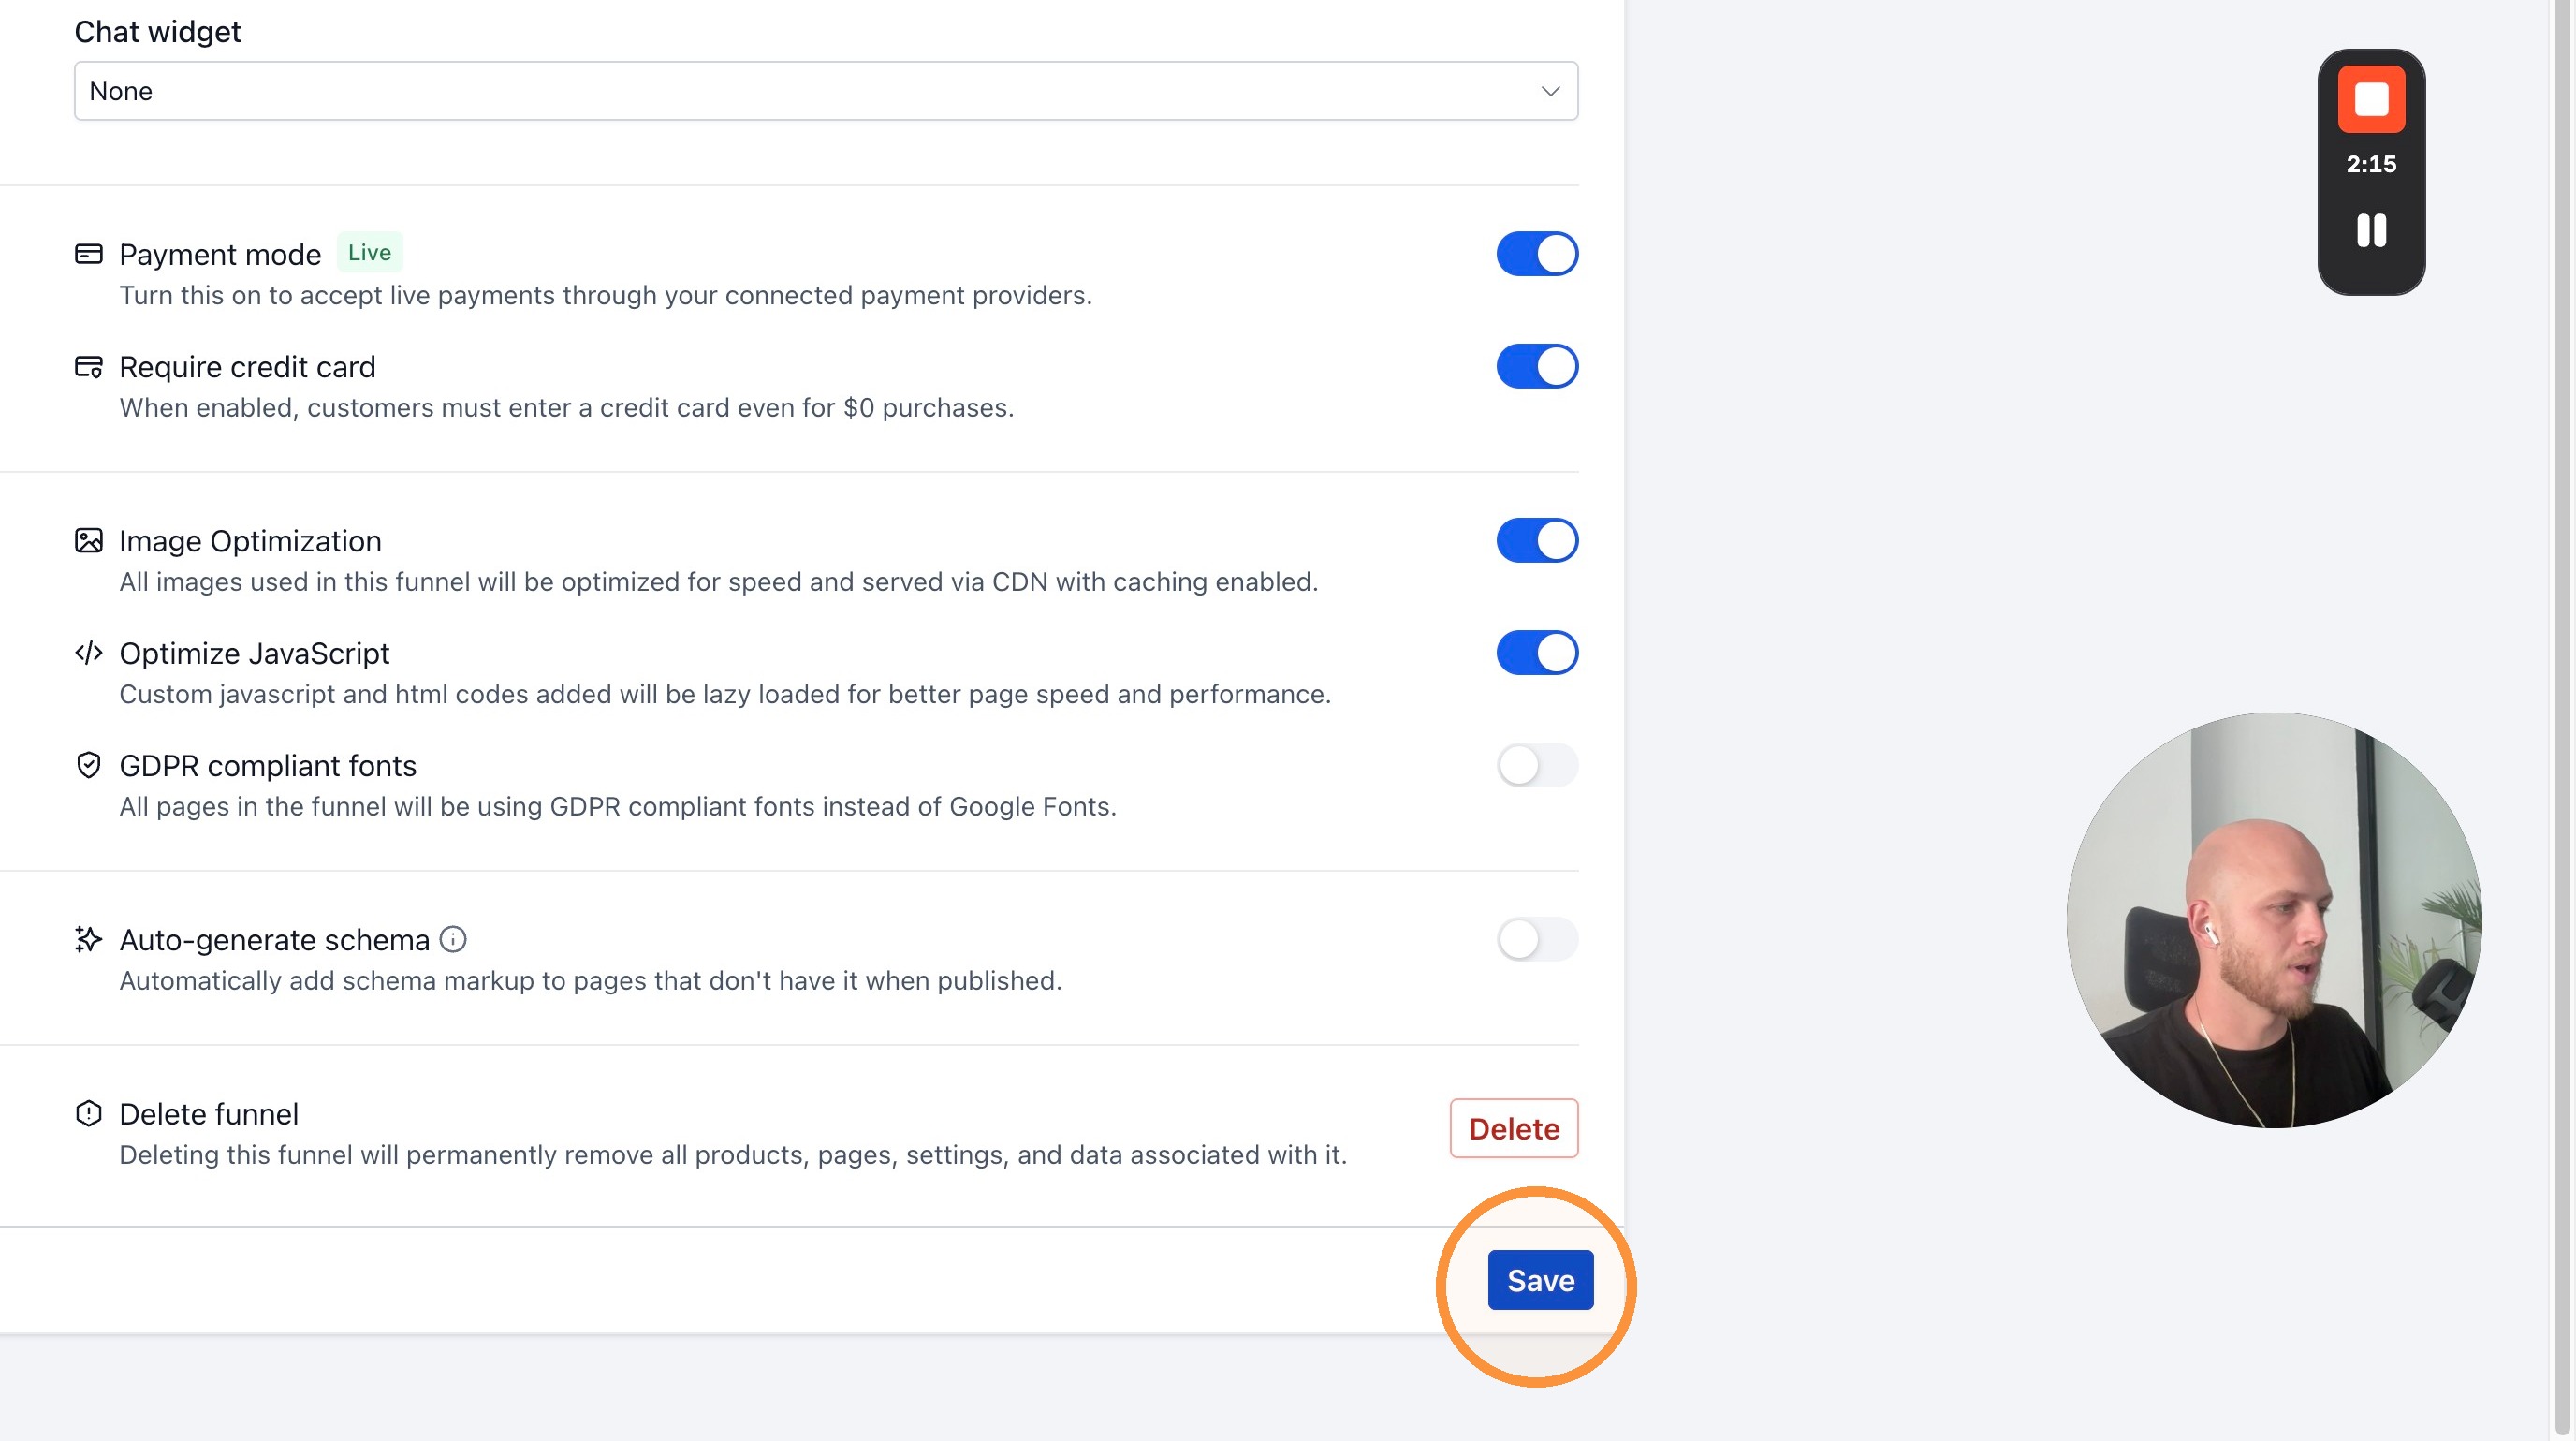2576x1441 pixels.
Task: Open the Chat widget dropdown
Action: pyautogui.click(x=826, y=91)
